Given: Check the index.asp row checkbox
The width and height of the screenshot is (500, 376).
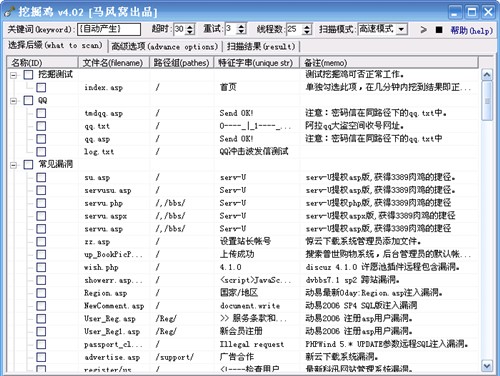Looking at the screenshot, I should pyautogui.click(x=41, y=88).
